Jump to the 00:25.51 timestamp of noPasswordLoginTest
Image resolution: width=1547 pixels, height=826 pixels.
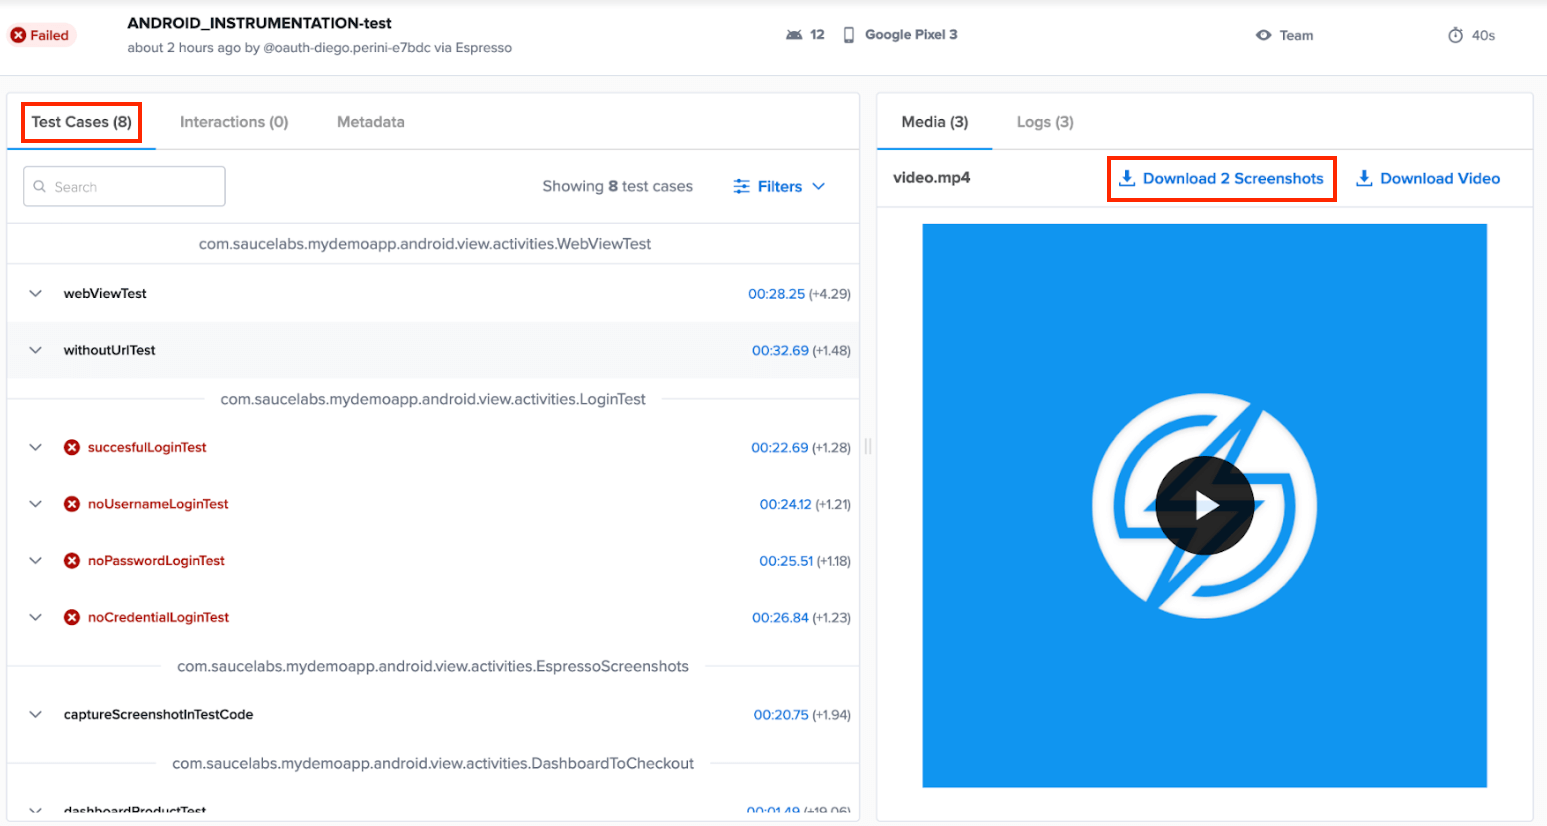(x=785, y=561)
